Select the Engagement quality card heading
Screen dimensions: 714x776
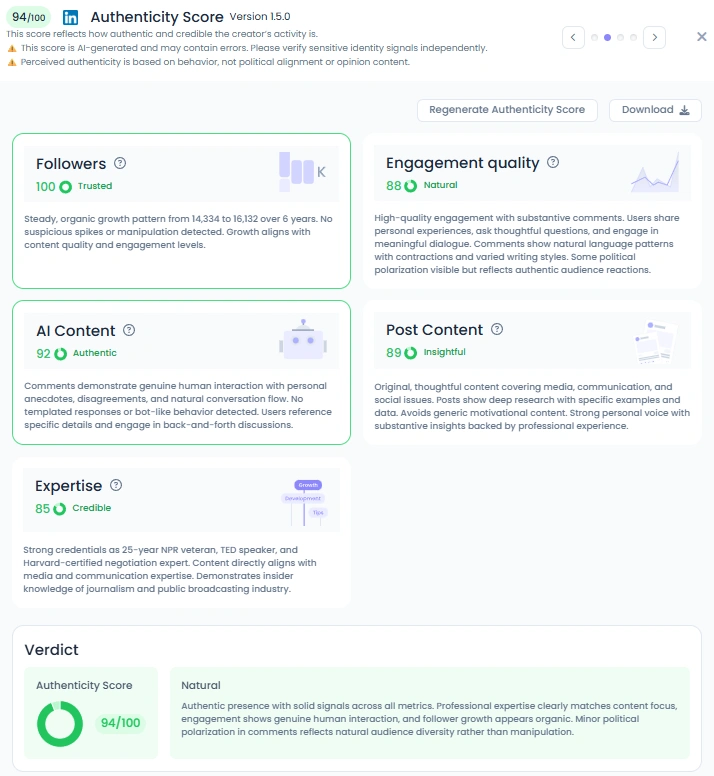click(463, 163)
